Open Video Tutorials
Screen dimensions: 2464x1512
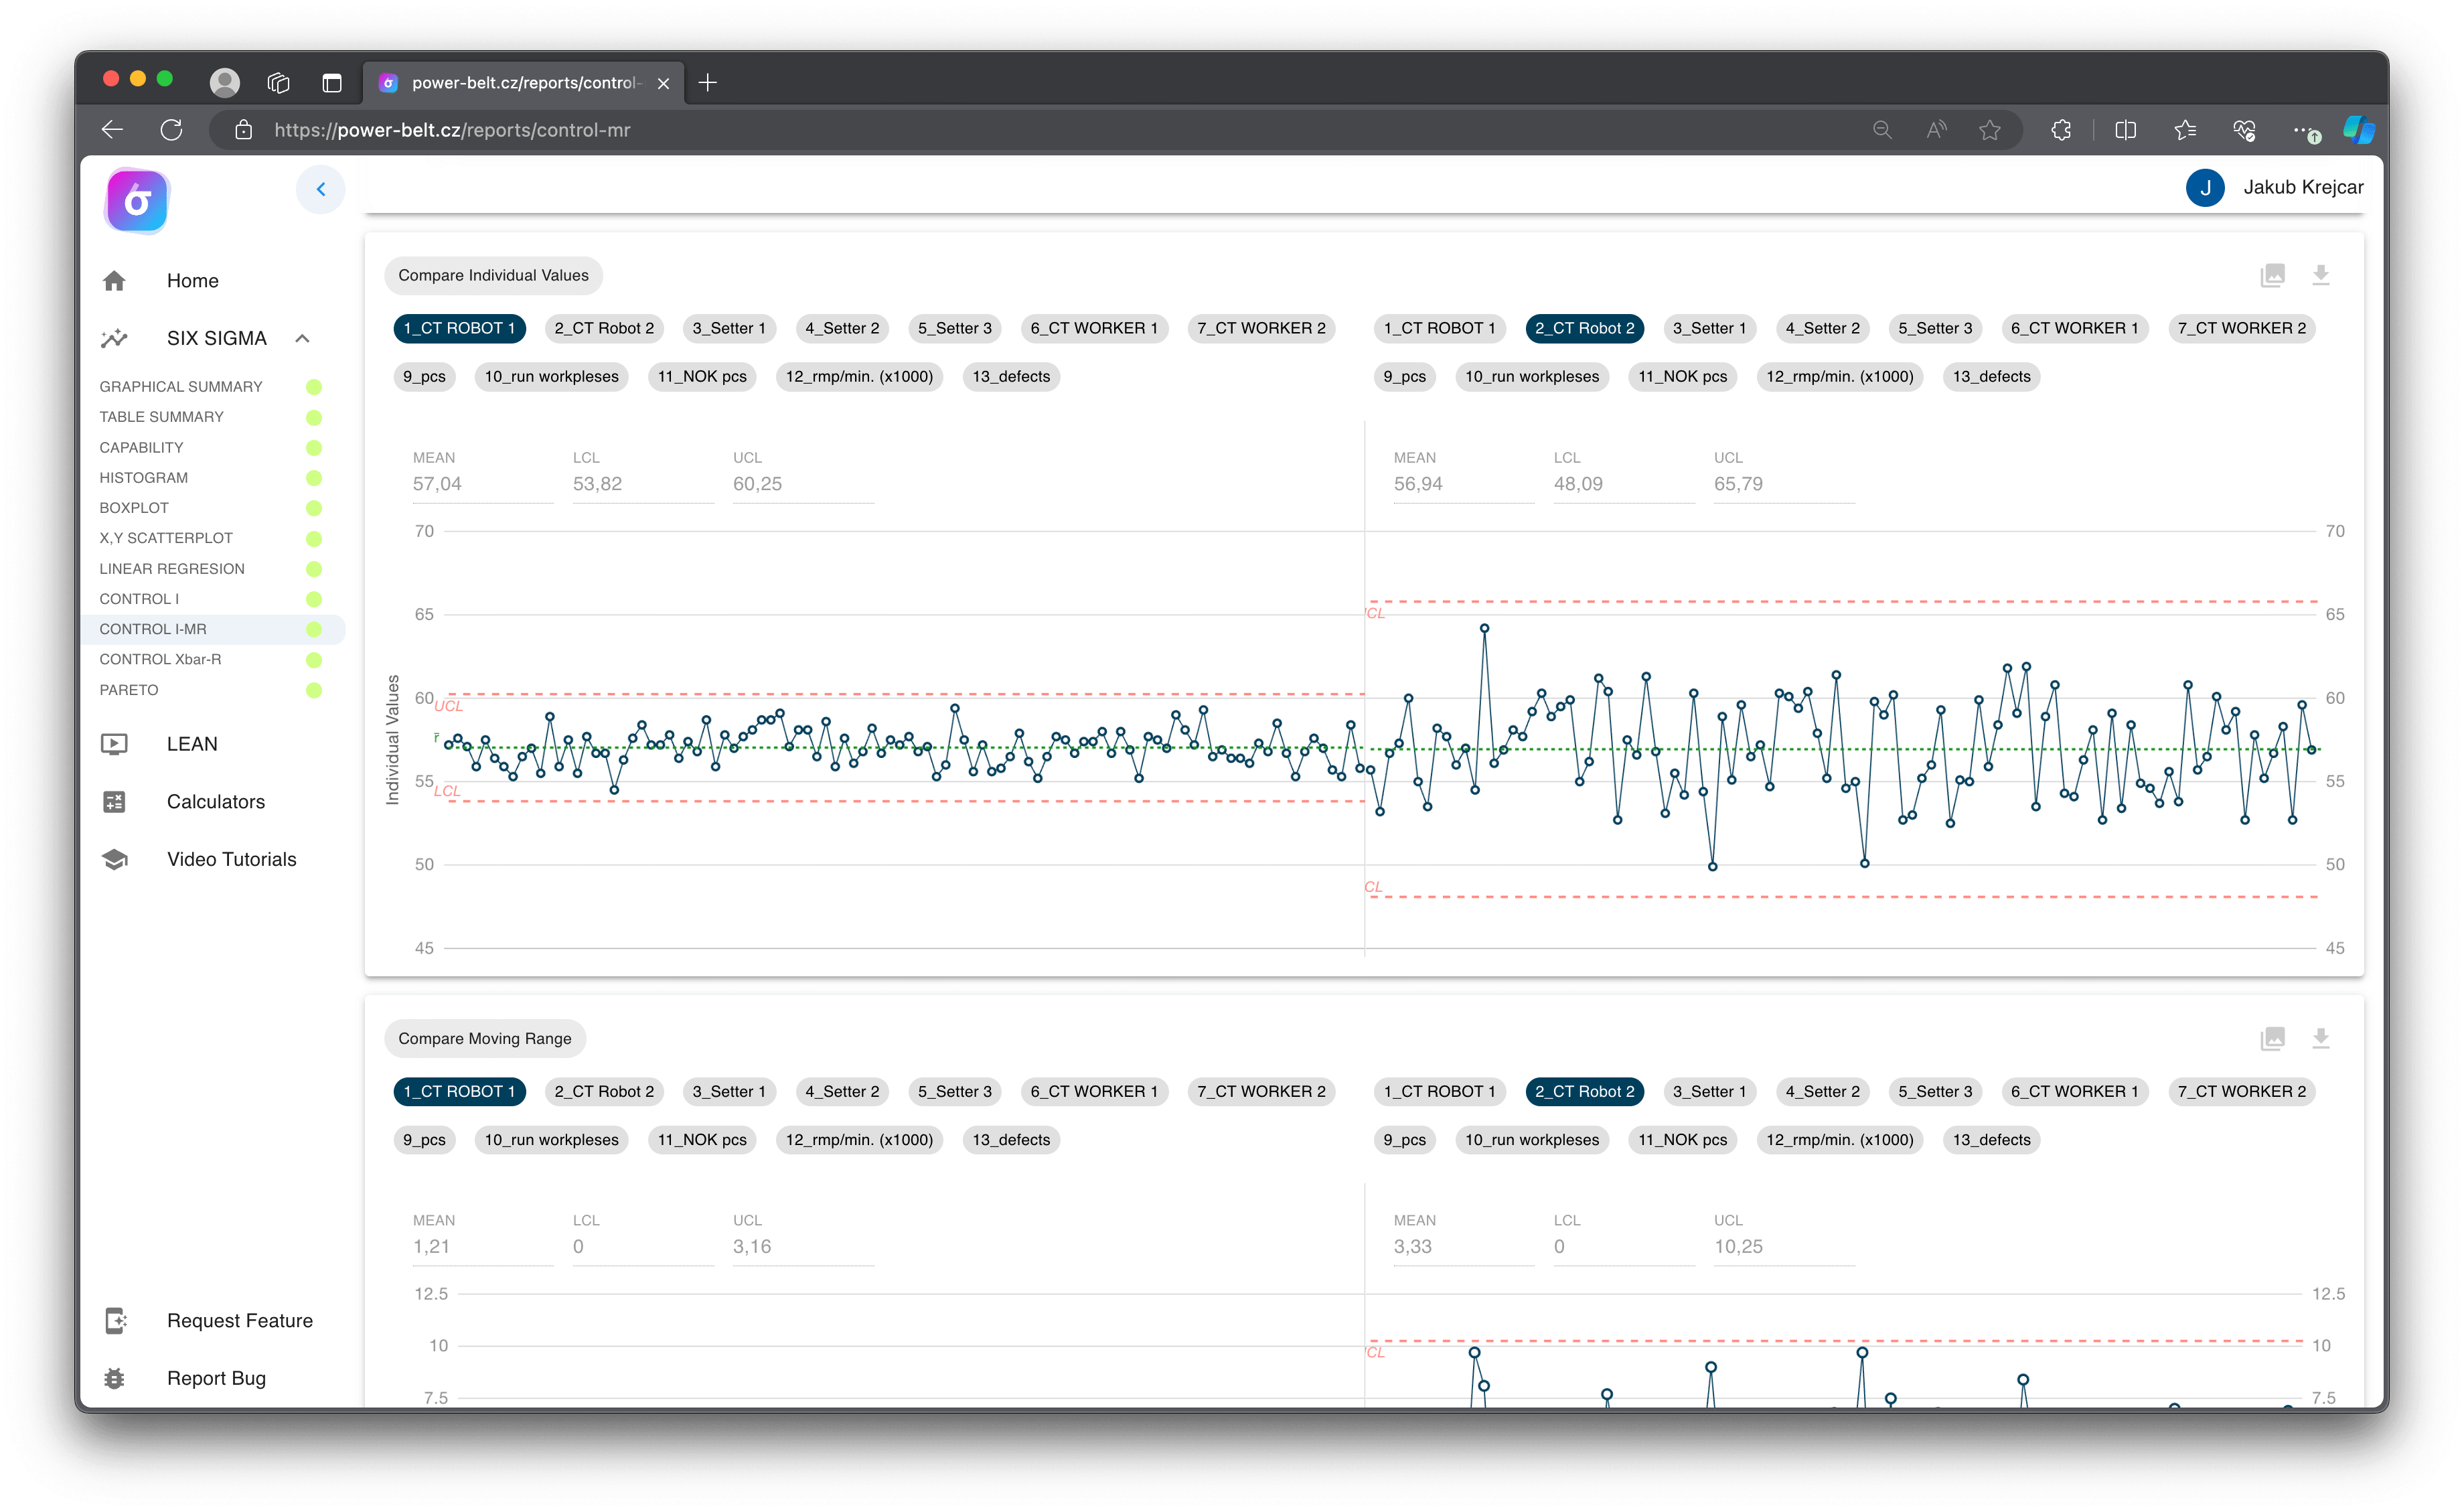(x=231, y=859)
